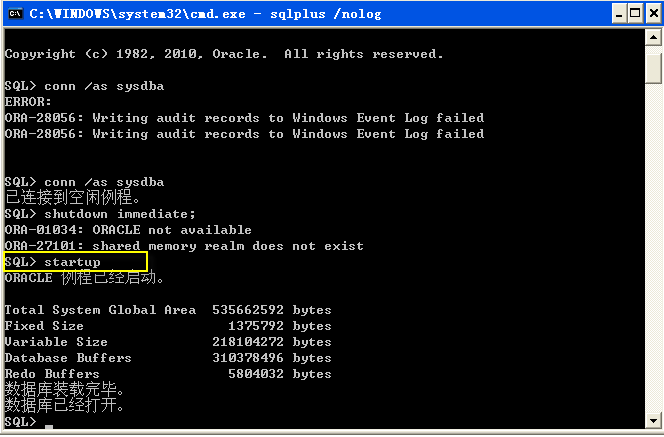664x437 pixels.
Task: Click the Redo Buffers line
Action: click(x=168, y=374)
